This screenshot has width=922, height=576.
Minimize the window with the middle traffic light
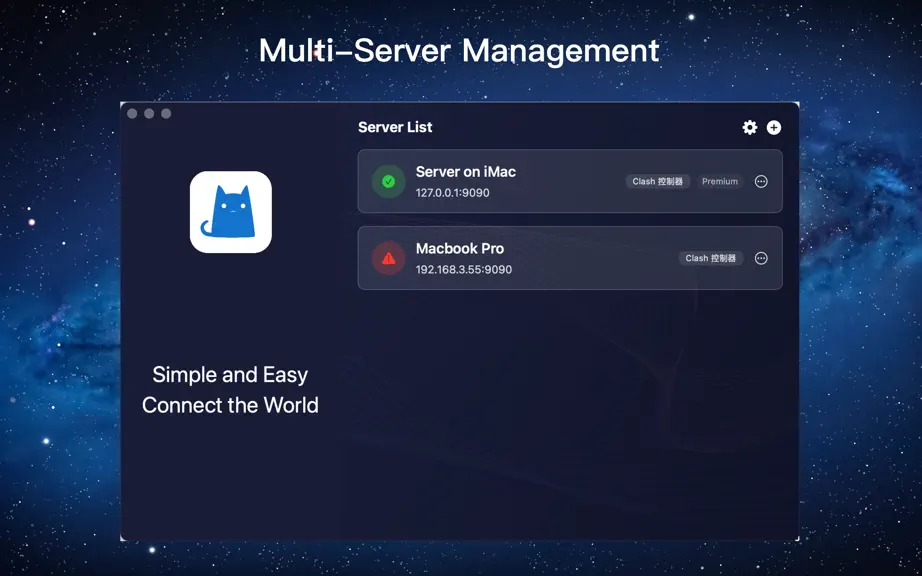pyautogui.click(x=149, y=113)
